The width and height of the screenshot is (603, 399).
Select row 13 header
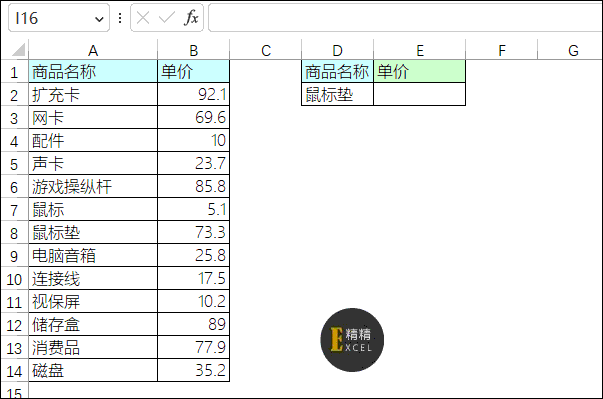(x=14, y=348)
